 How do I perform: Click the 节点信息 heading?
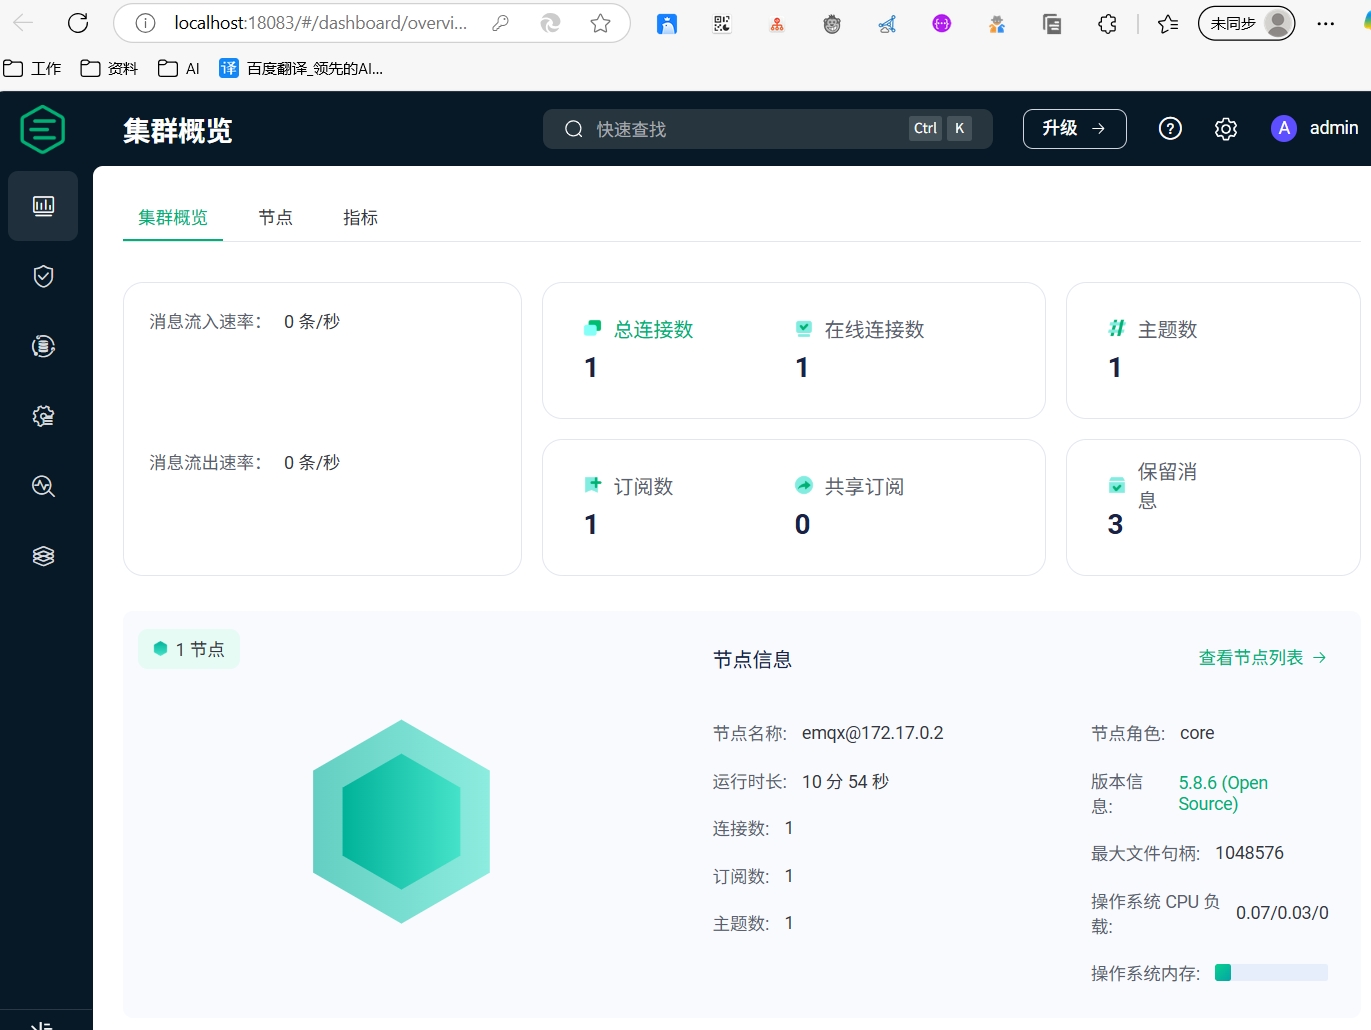click(753, 659)
